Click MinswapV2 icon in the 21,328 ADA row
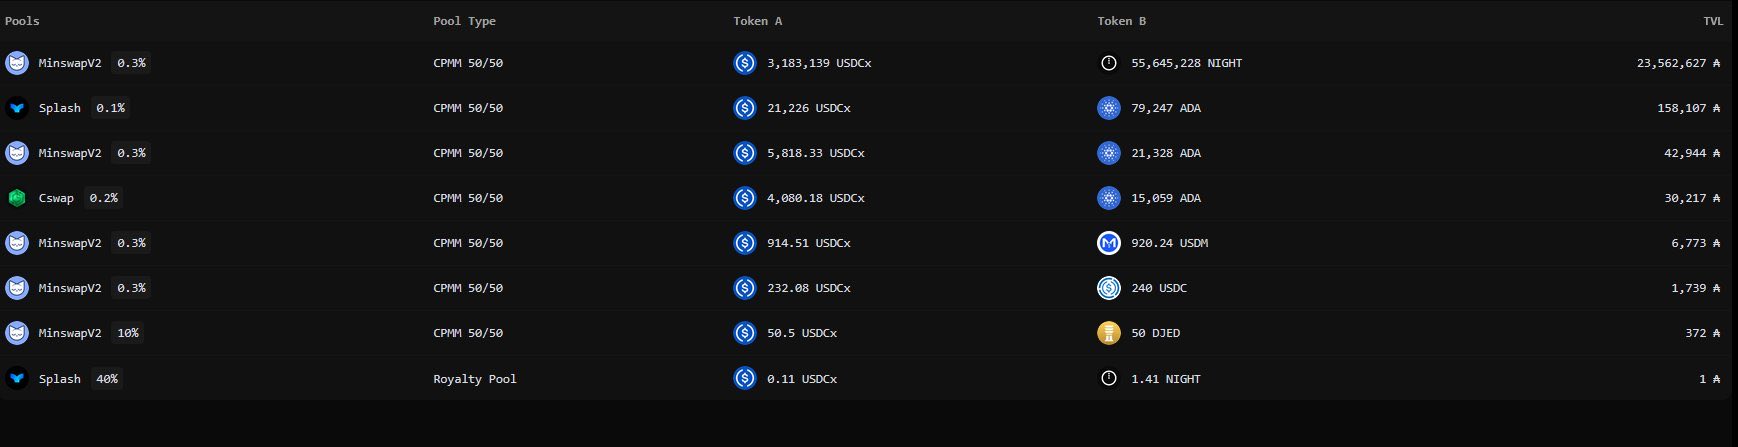1738x447 pixels. coord(17,153)
